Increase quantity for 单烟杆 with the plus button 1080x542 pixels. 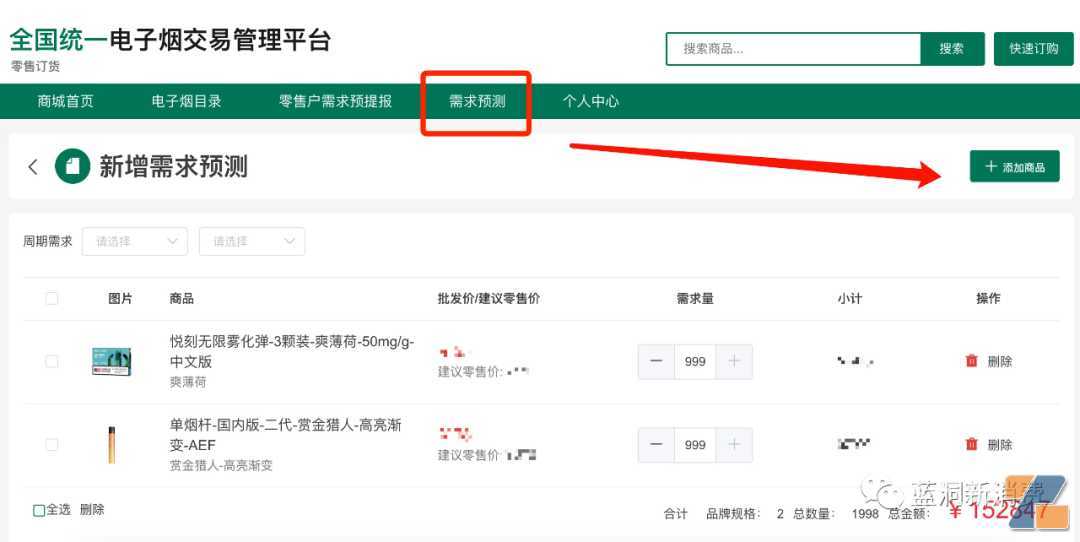[734, 445]
